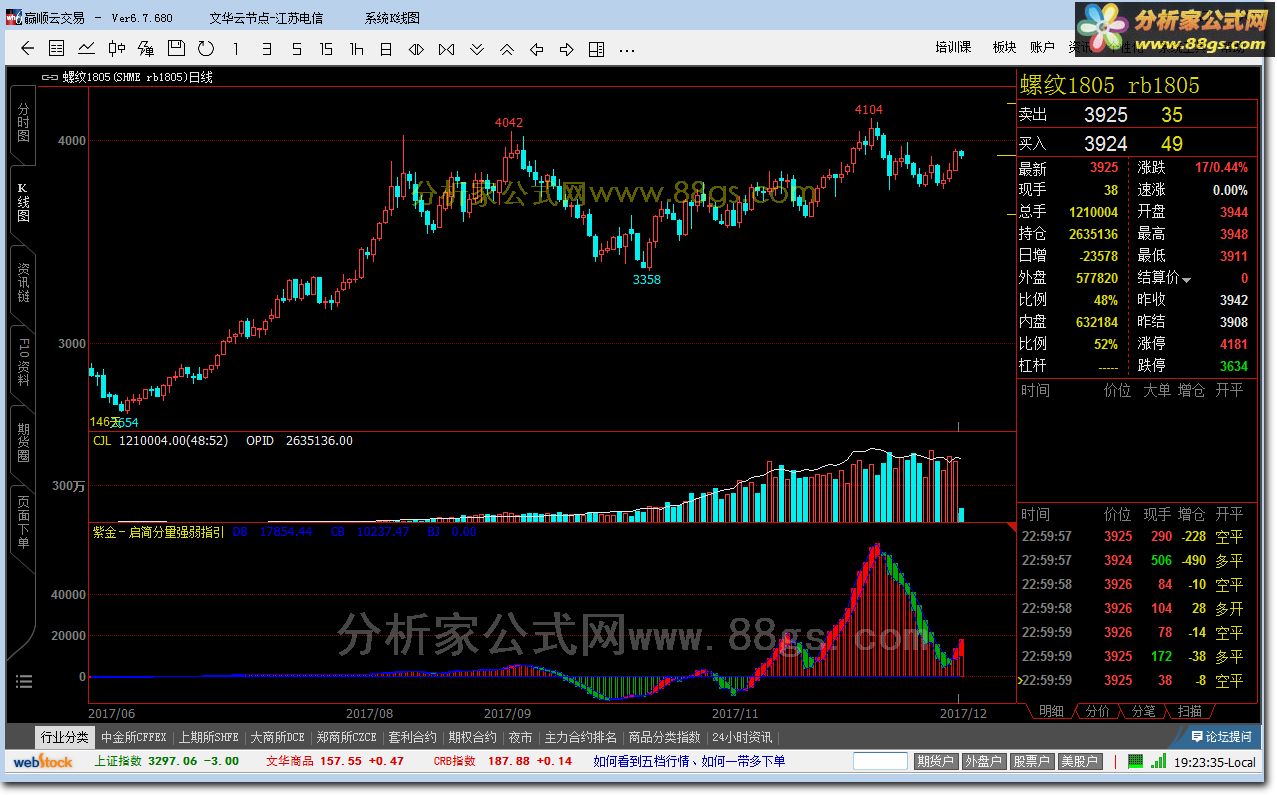Select the 页面下单 side tab
This screenshot has width=1277, height=795.
(23, 522)
